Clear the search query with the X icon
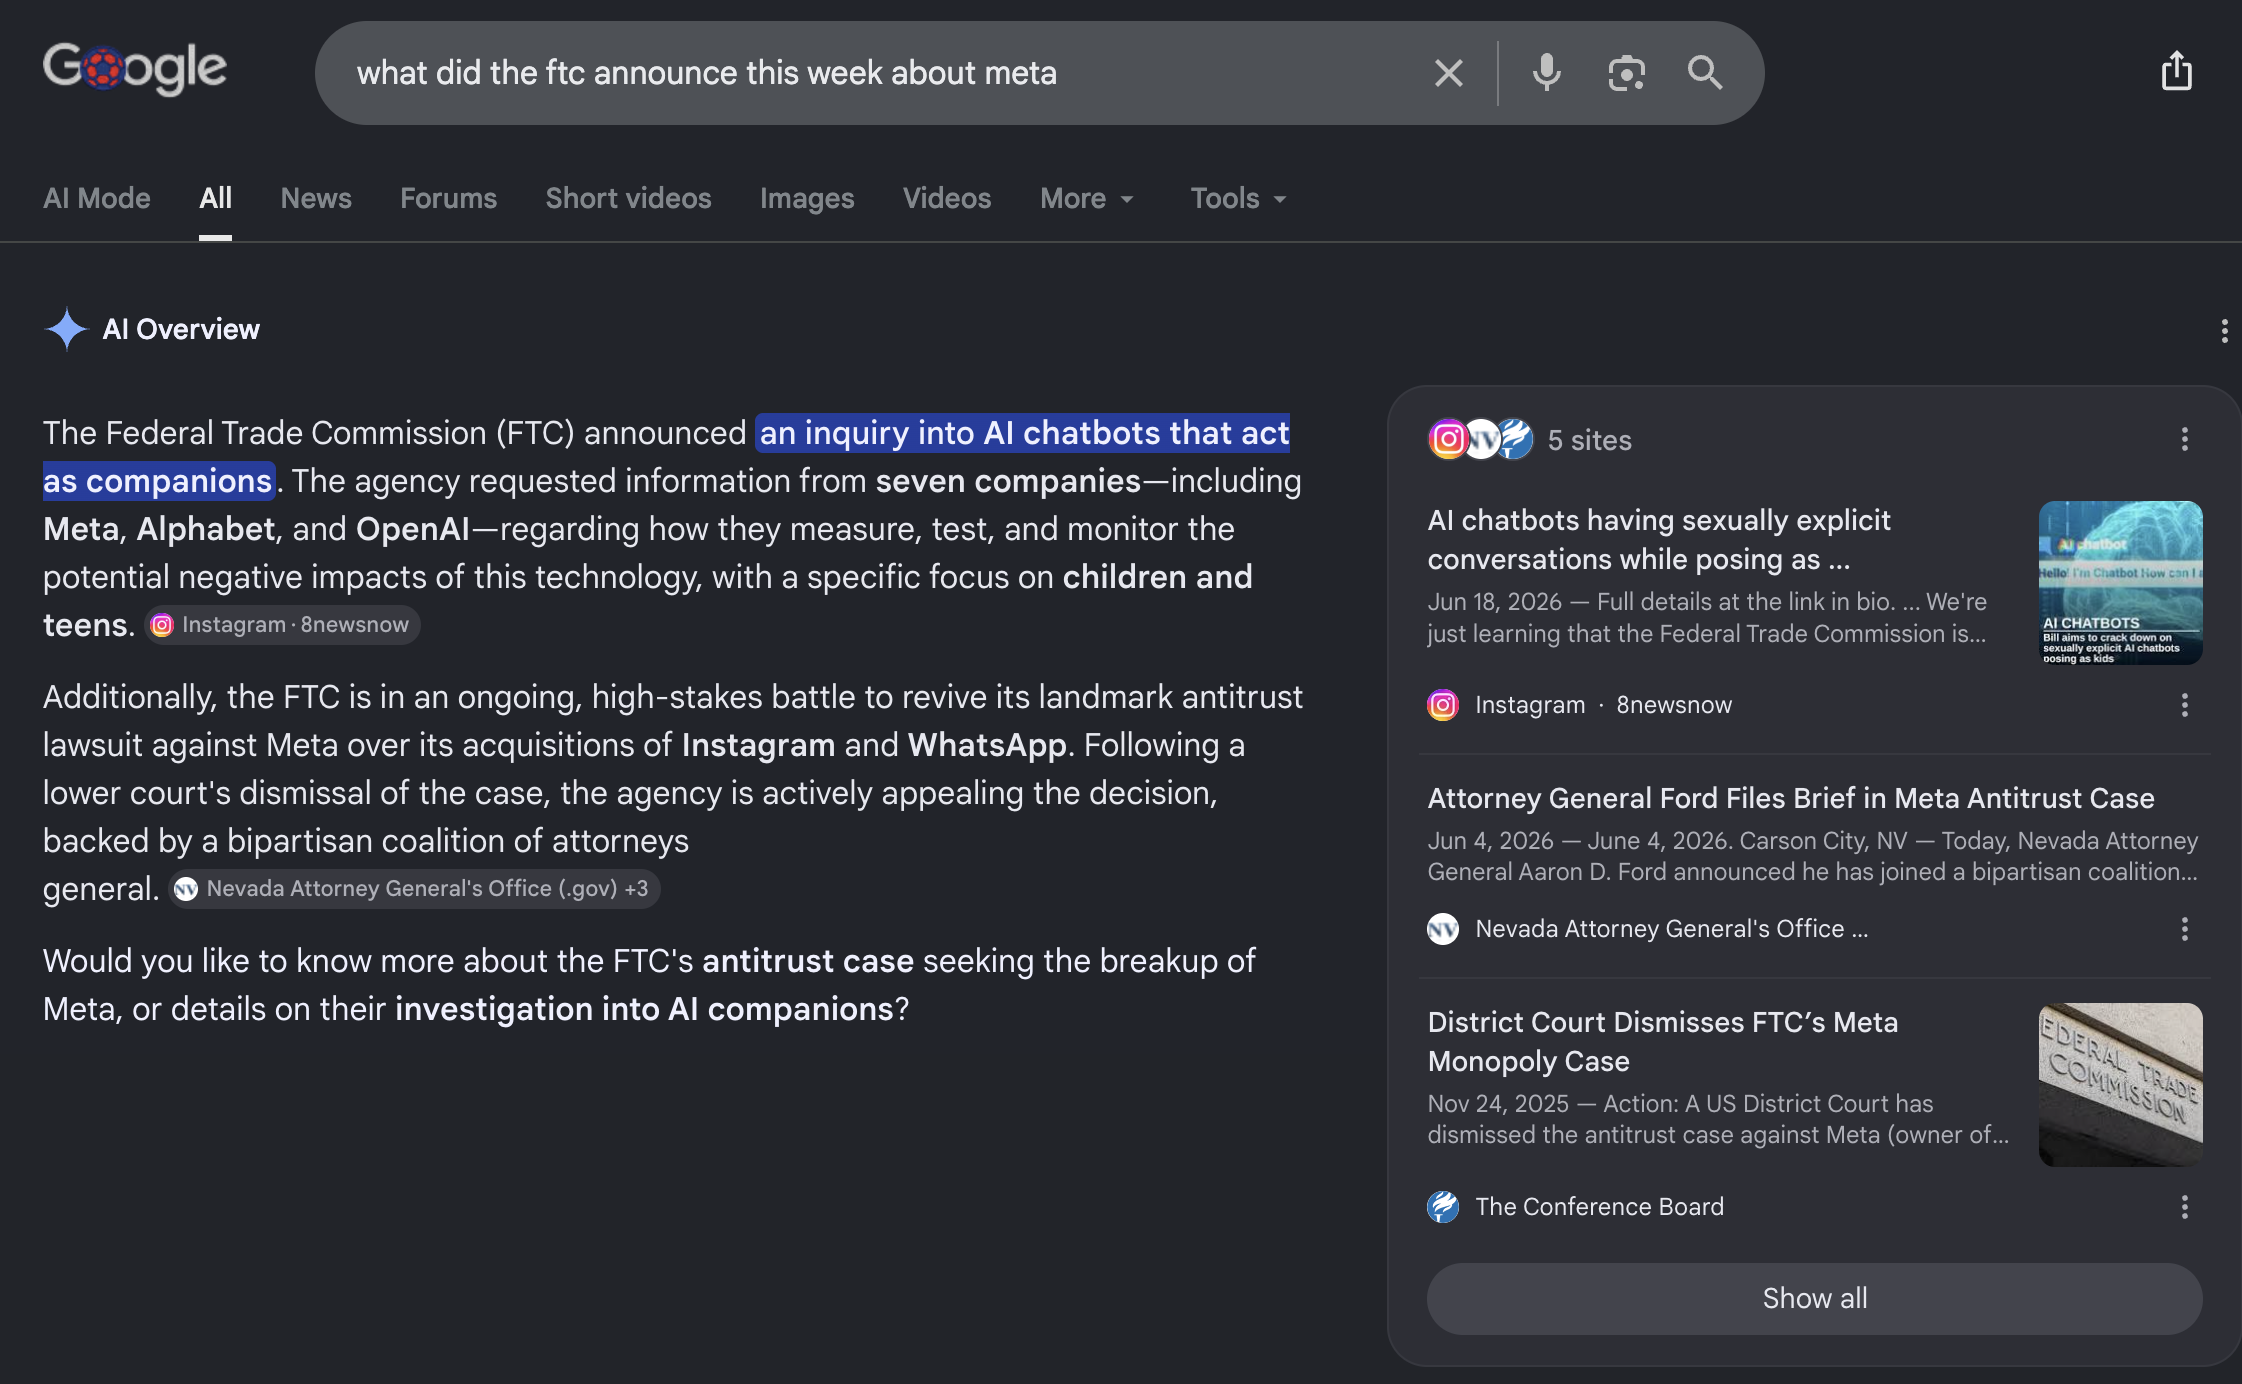This screenshot has width=2242, height=1384. tap(1448, 73)
